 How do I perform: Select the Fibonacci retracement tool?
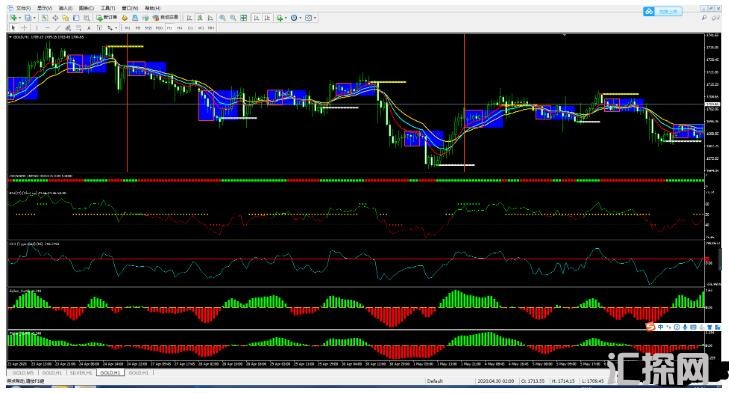pyautogui.click(x=78, y=28)
